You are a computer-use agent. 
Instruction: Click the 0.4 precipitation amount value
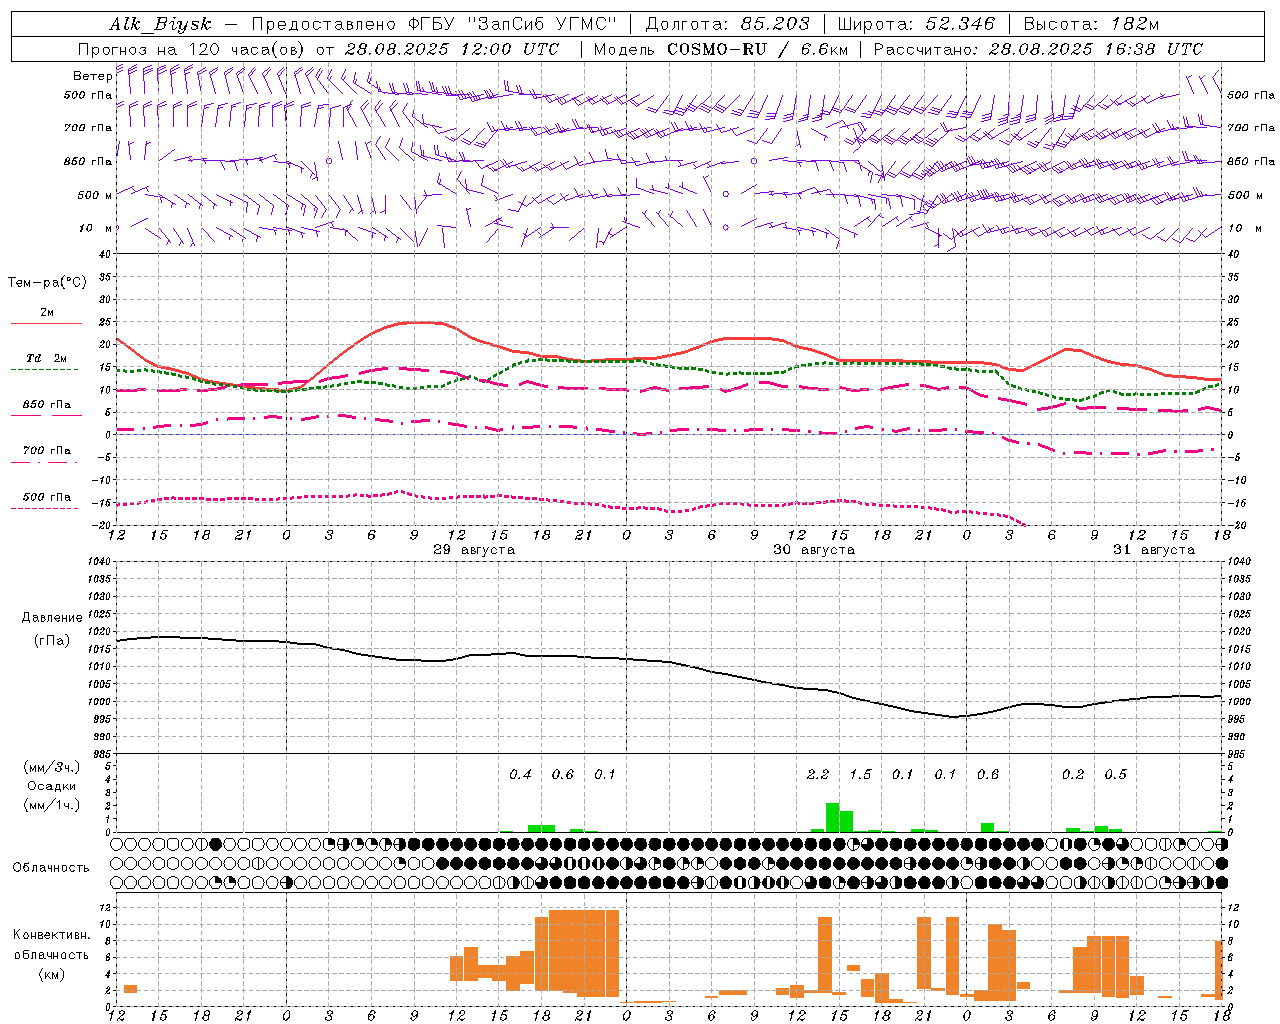tap(520, 774)
